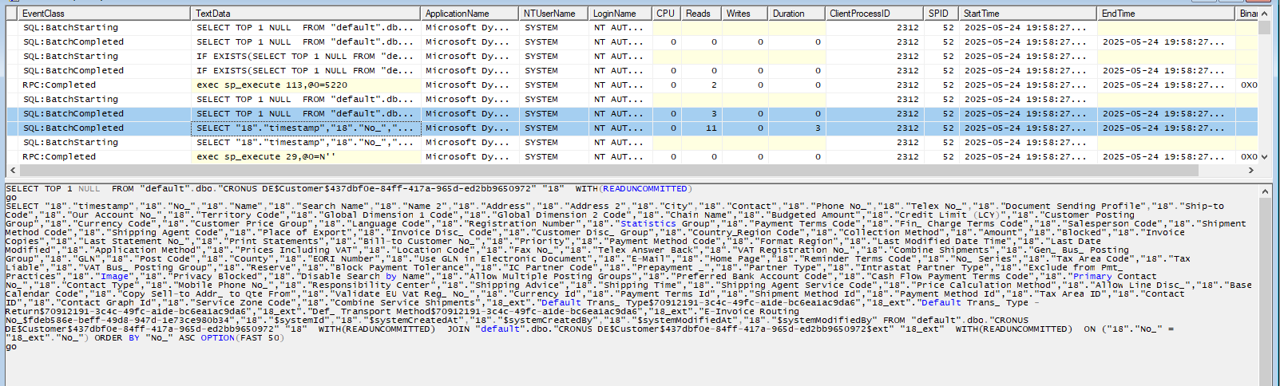1280x386 pixels.
Task: Click the Reads value 2 cell
Action: (703, 85)
